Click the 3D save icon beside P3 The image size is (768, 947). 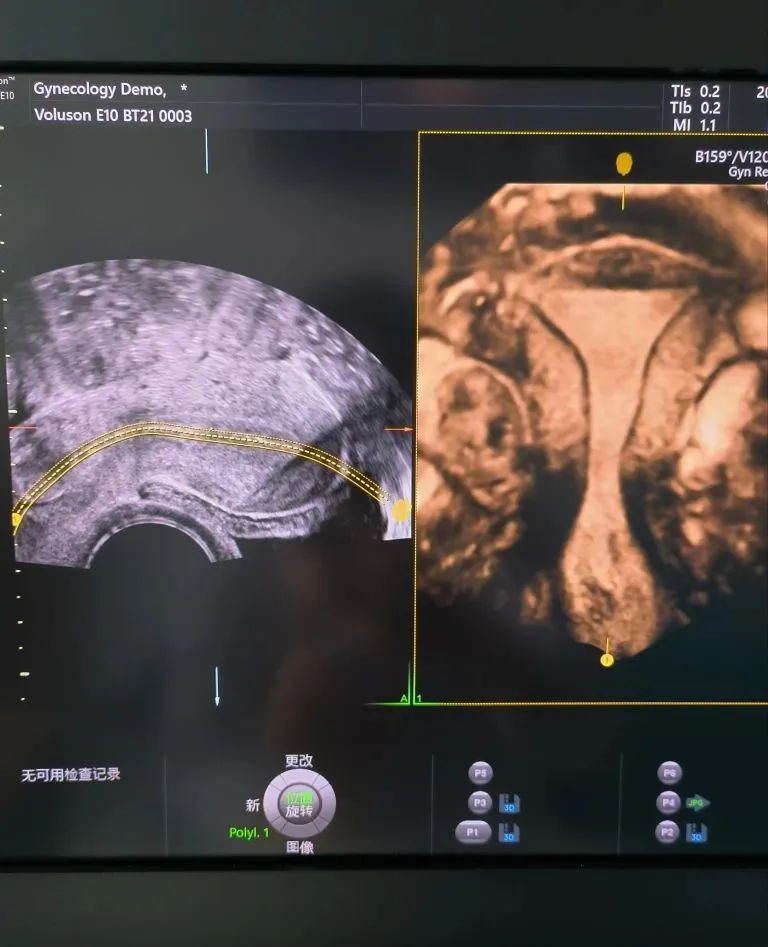pos(509,803)
